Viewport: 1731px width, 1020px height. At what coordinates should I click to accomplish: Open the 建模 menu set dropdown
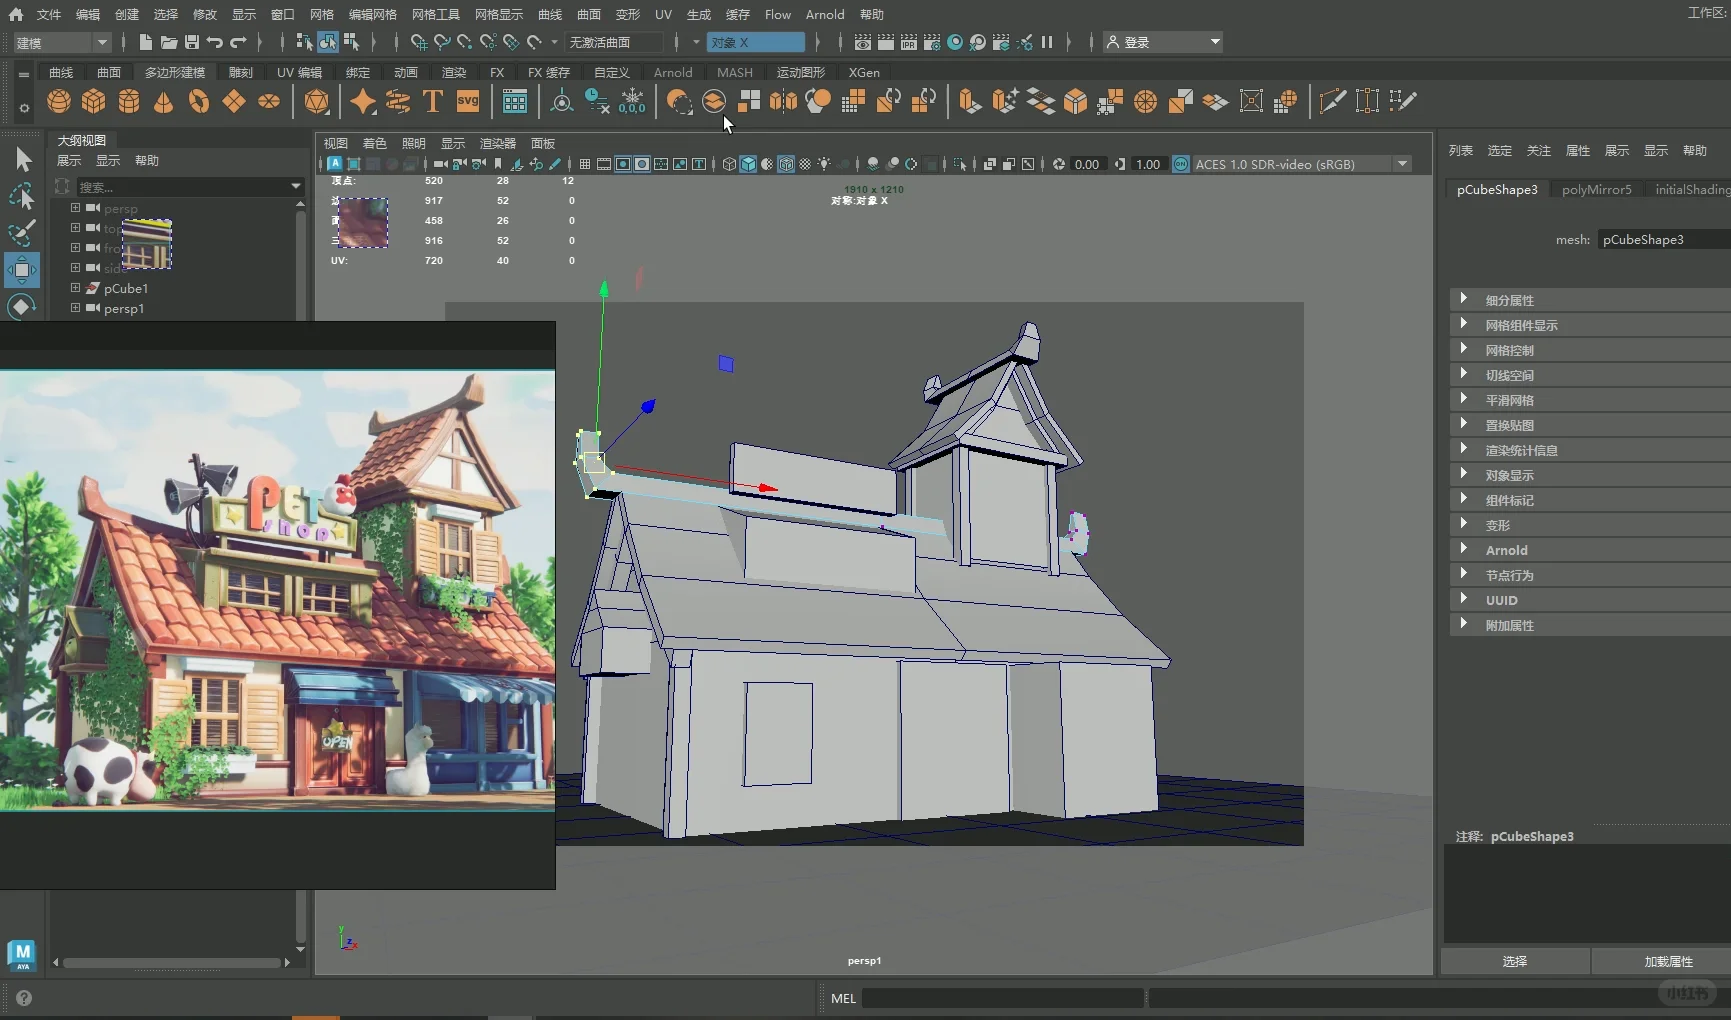(x=62, y=42)
